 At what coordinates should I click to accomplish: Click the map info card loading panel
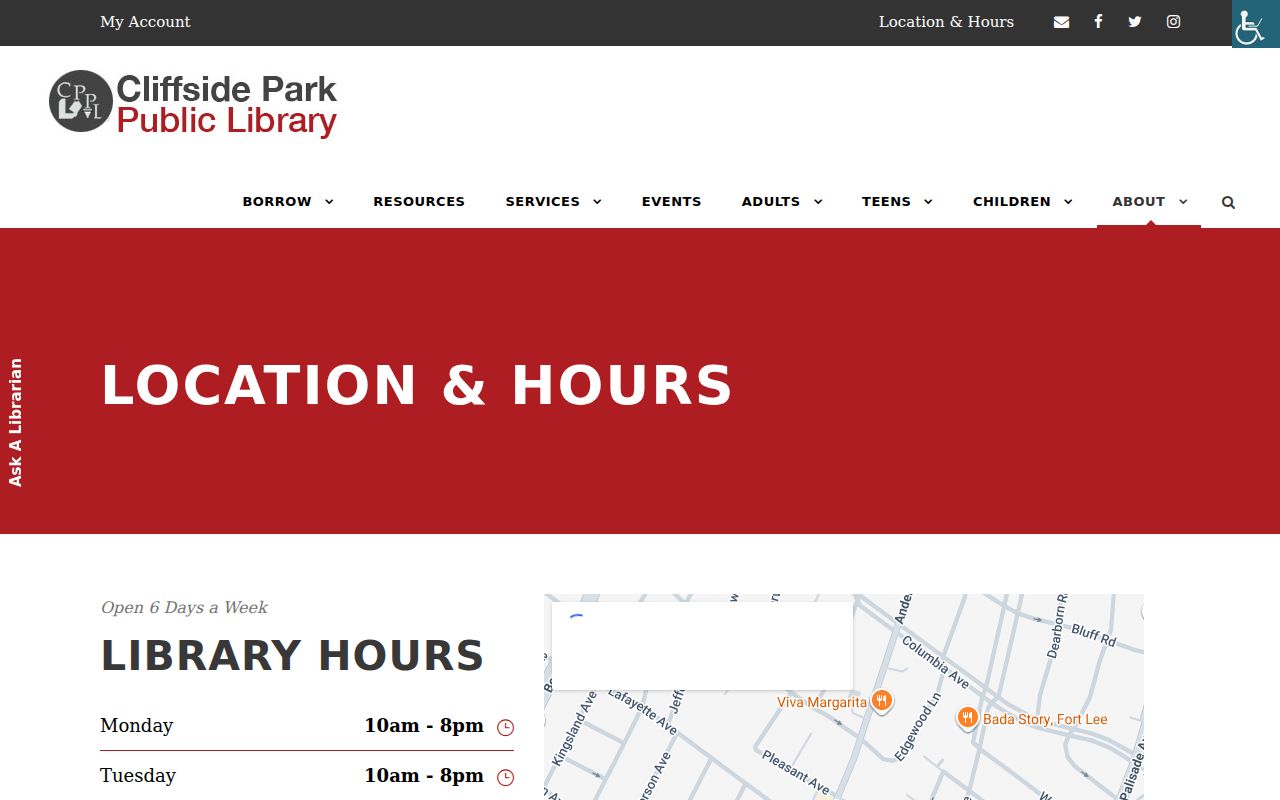(702, 646)
